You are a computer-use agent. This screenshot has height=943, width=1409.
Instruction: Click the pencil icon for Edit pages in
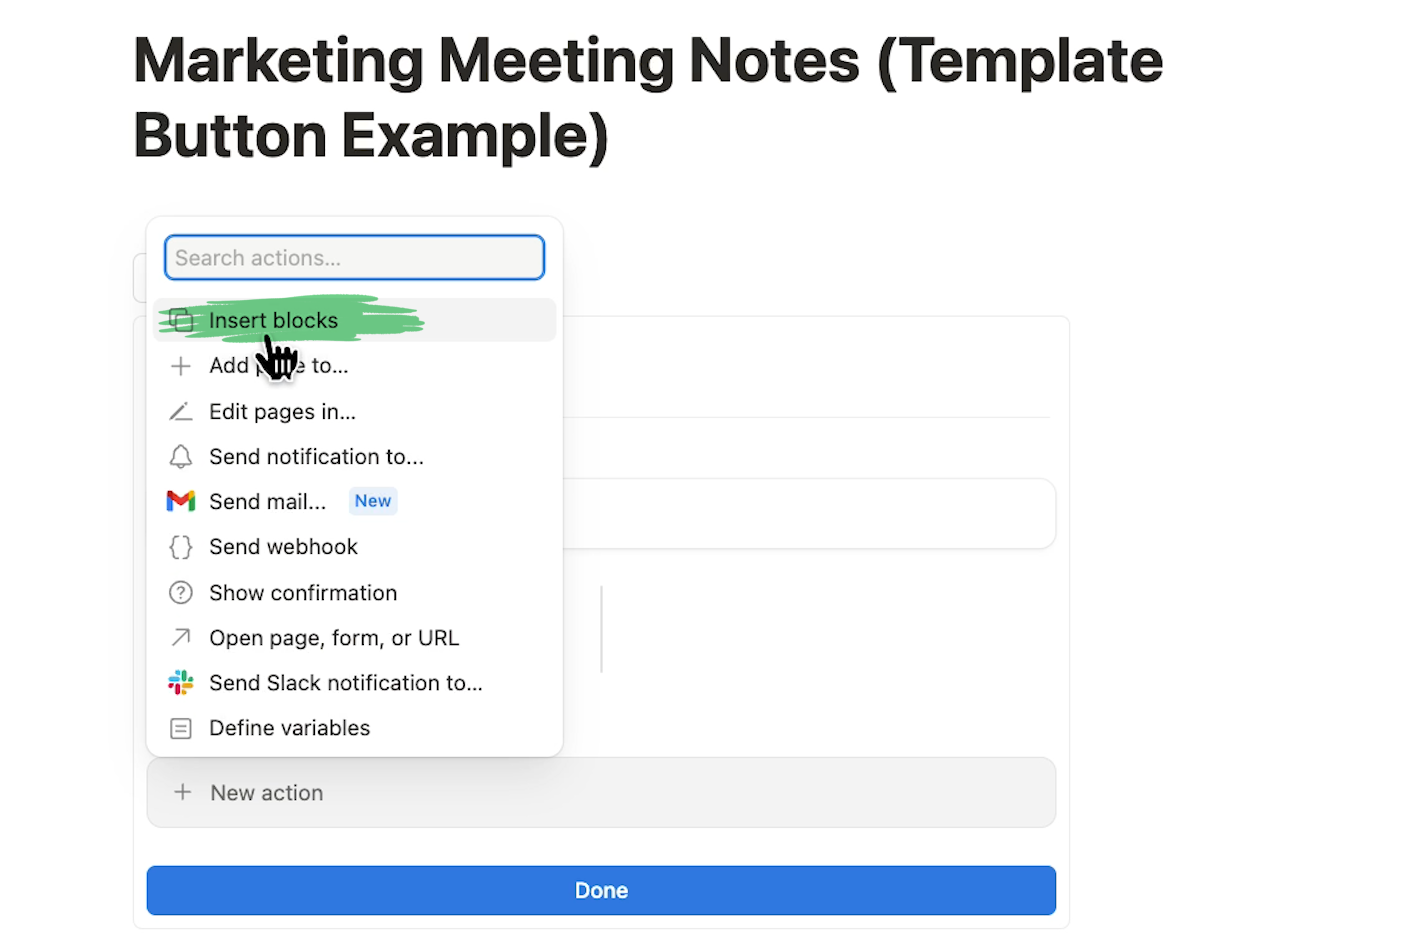(x=181, y=411)
